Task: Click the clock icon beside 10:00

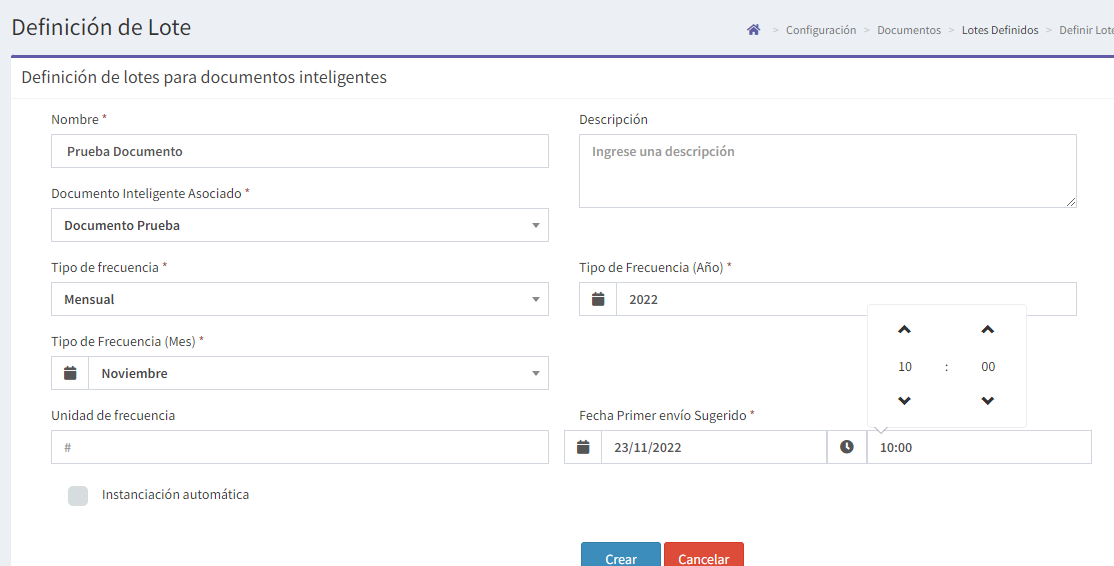Action: point(847,447)
